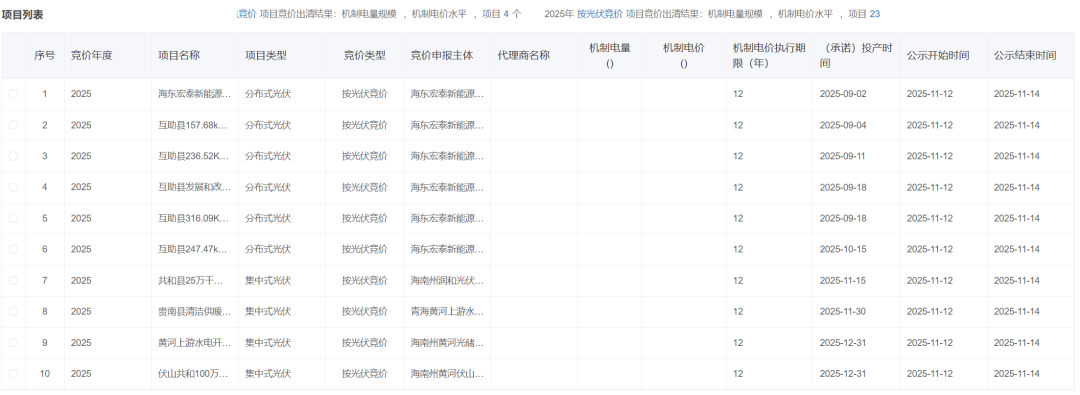This screenshot has height=395, width=1080.
Task: Click the 项目类型 column header
Action: 266,56
